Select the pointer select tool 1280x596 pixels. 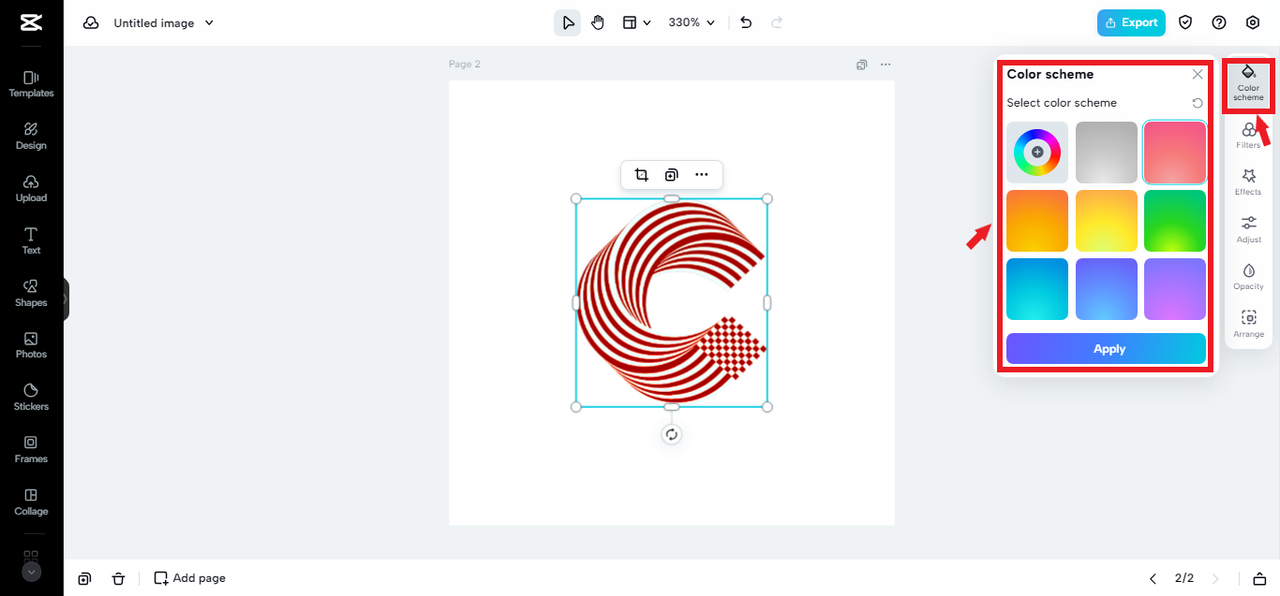568,22
